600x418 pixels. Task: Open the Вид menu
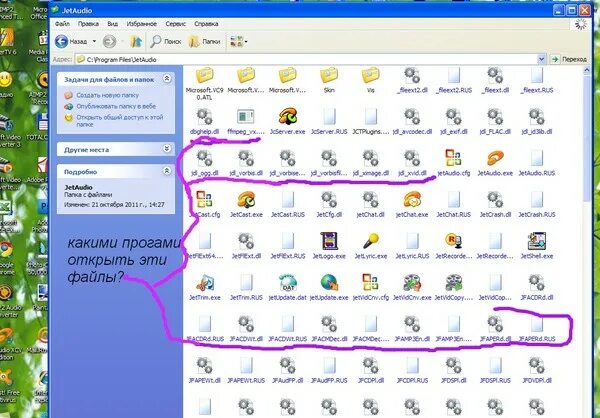[112, 24]
